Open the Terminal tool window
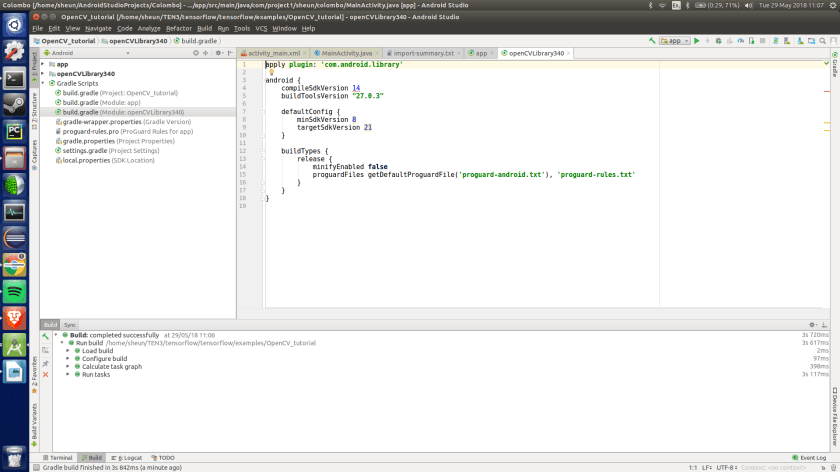The image size is (840, 472). (x=57, y=457)
